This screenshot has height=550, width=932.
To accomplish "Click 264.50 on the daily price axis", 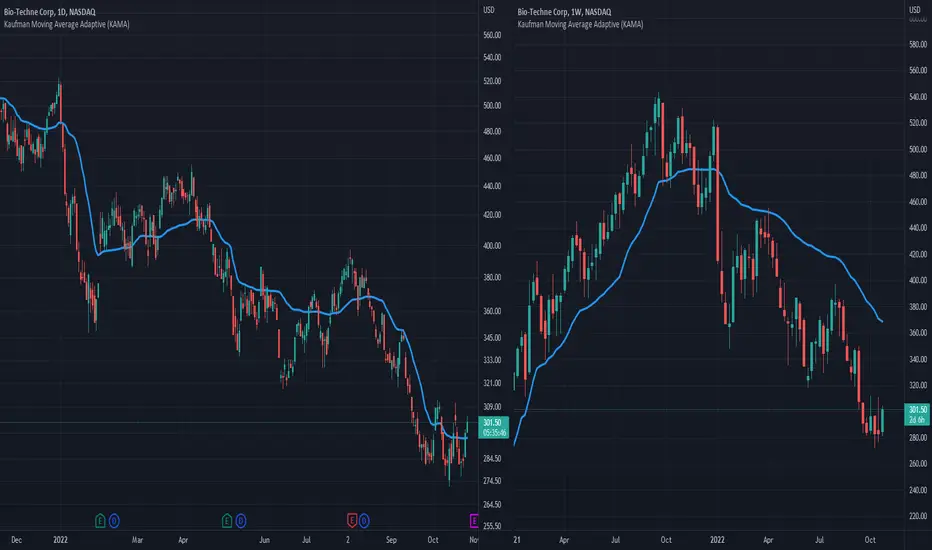I will pyautogui.click(x=492, y=505).
